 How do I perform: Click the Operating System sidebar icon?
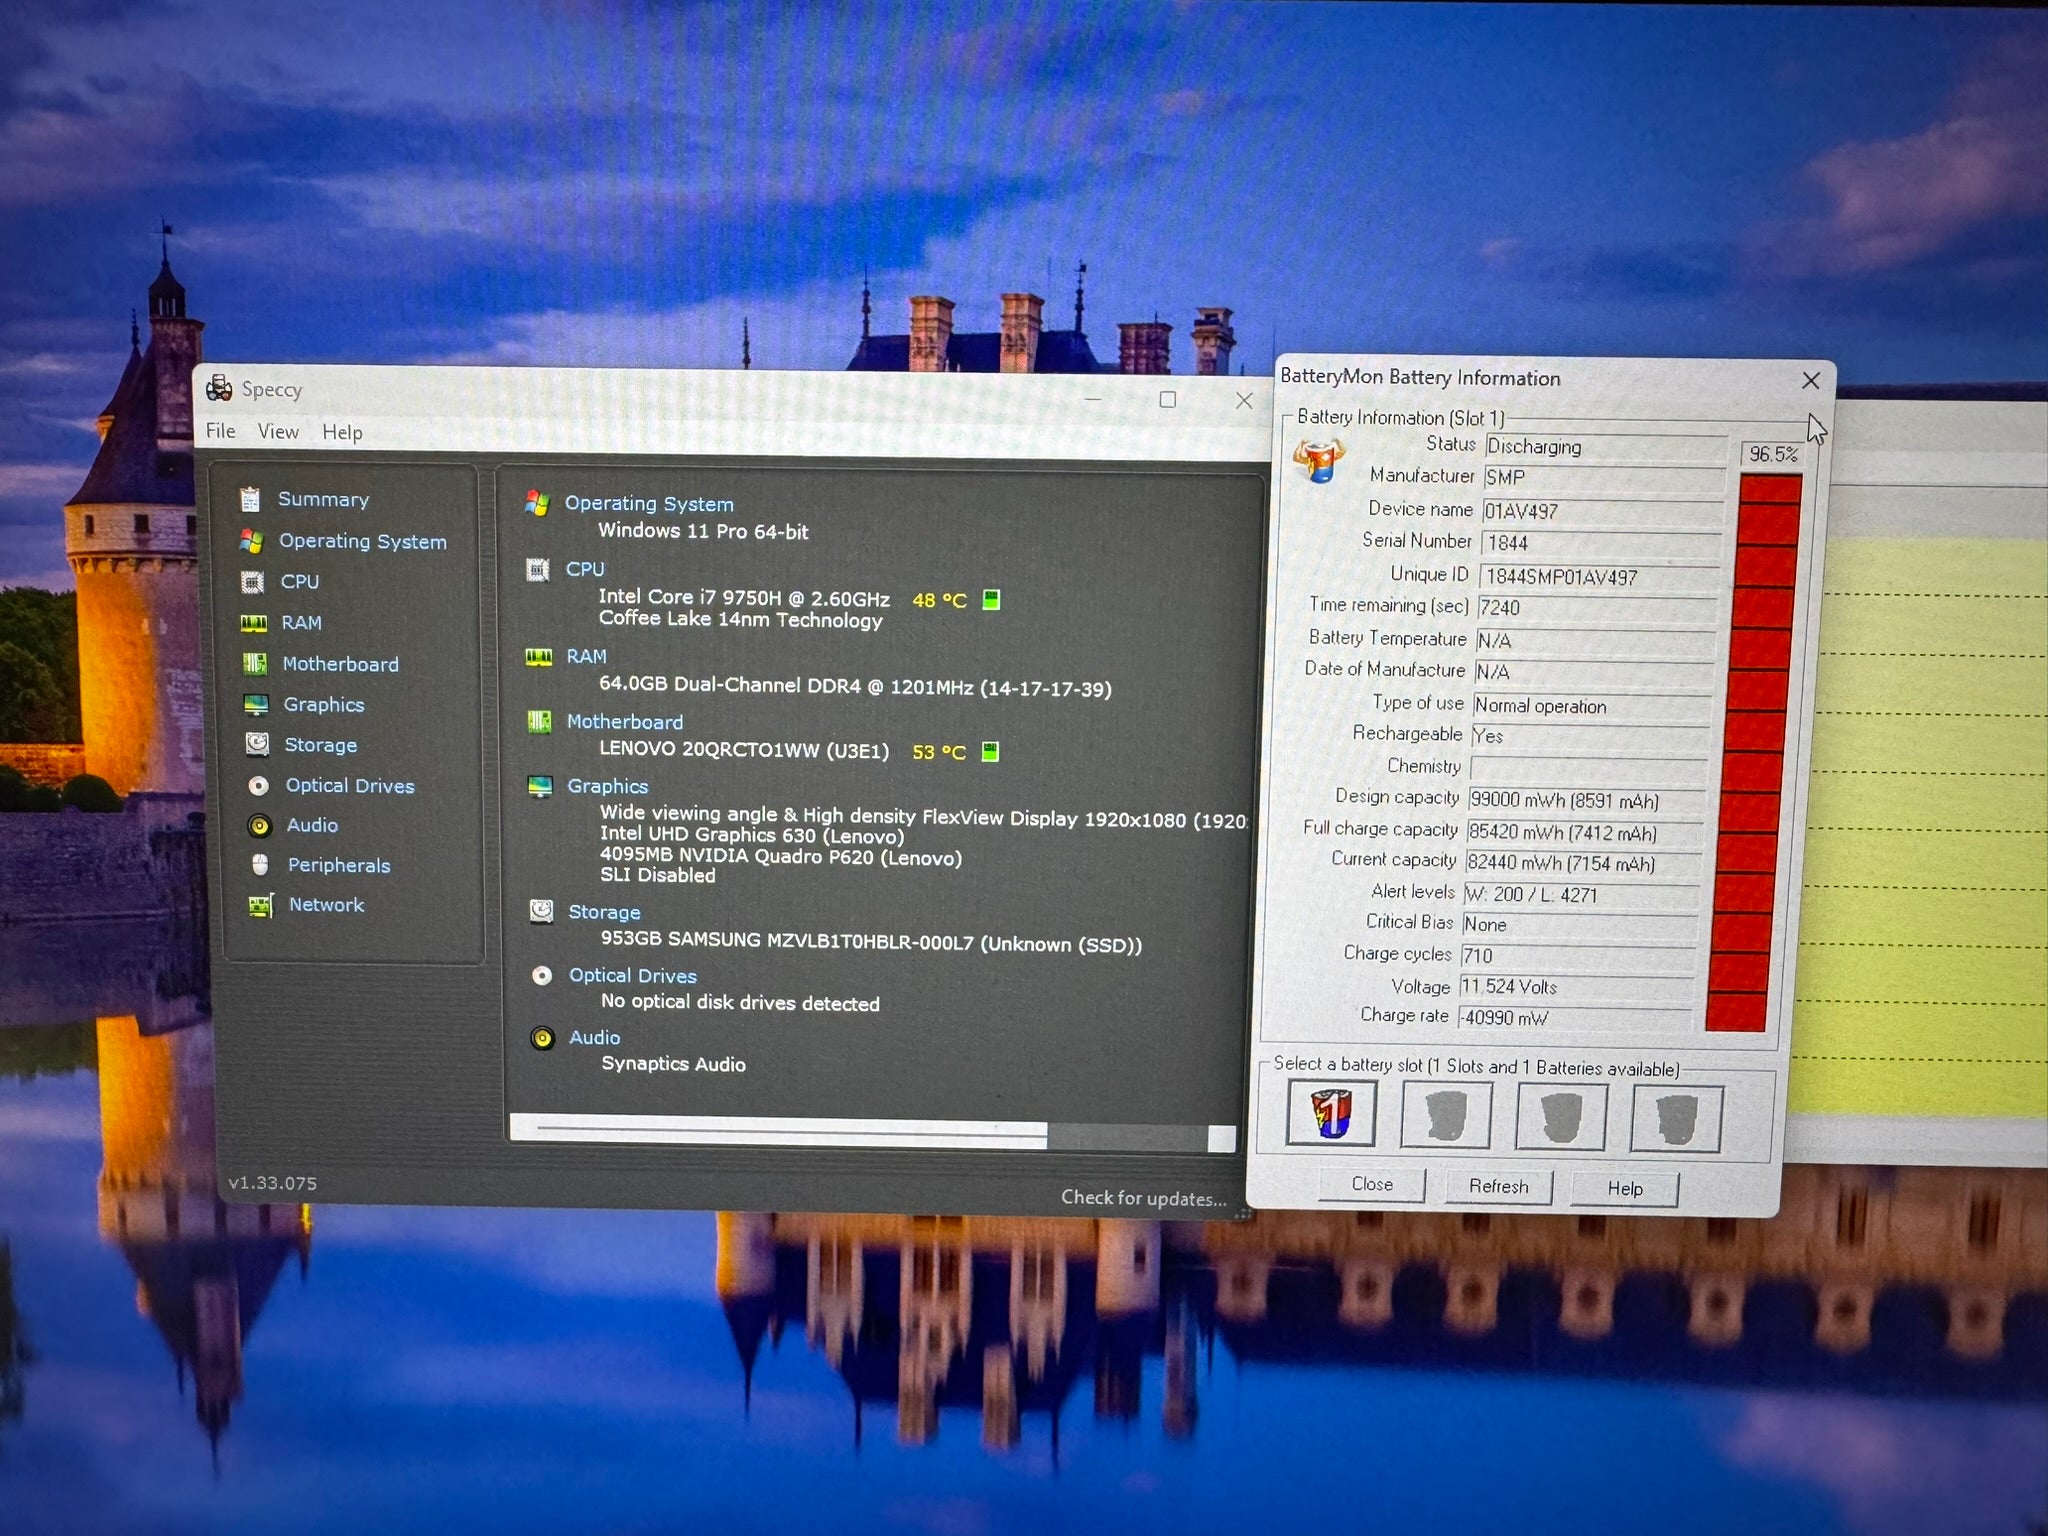click(251, 541)
